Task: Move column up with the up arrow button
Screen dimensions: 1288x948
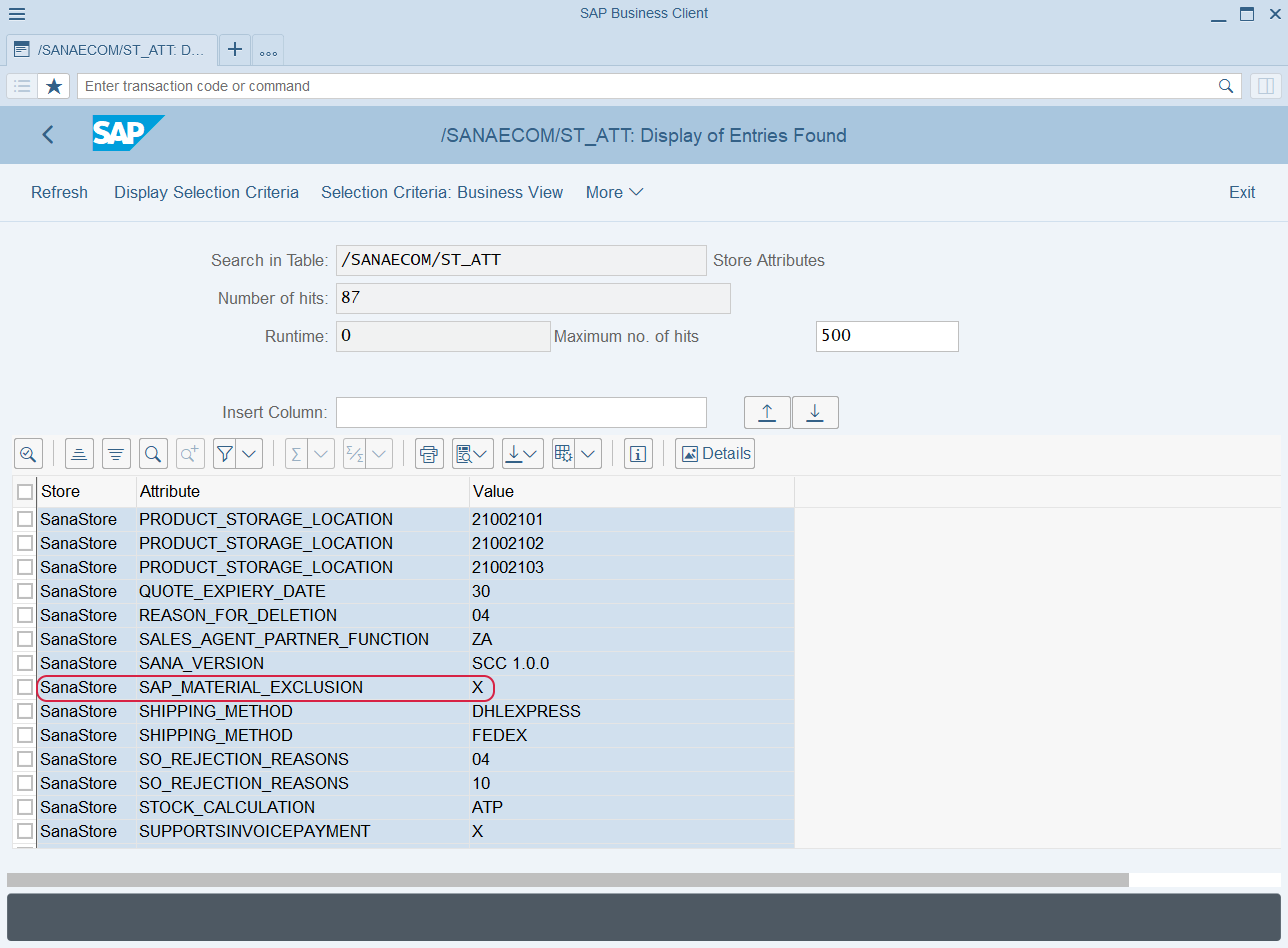Action: (x=767, y=412)
